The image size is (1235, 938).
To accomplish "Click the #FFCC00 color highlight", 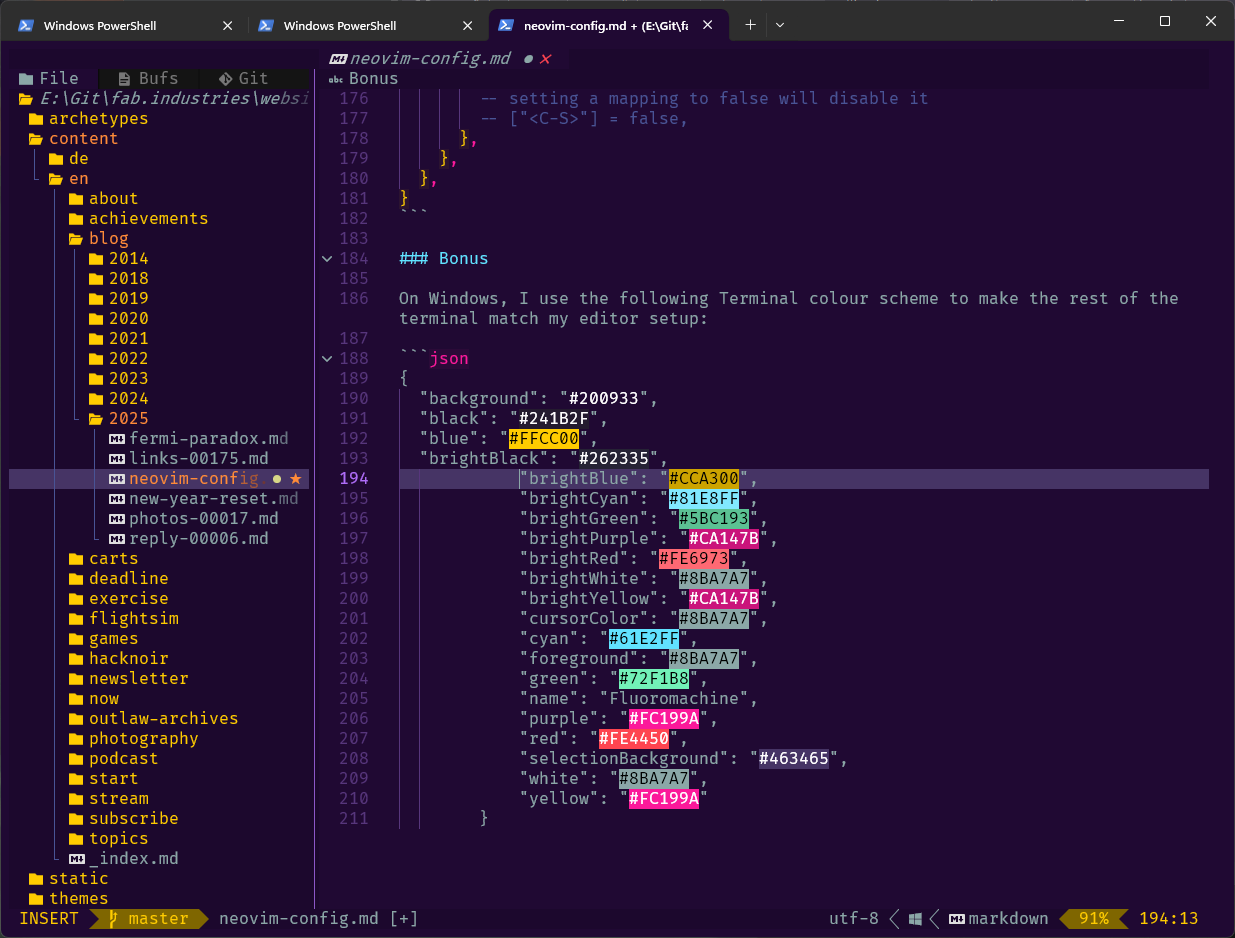I will tap(544, 438).
